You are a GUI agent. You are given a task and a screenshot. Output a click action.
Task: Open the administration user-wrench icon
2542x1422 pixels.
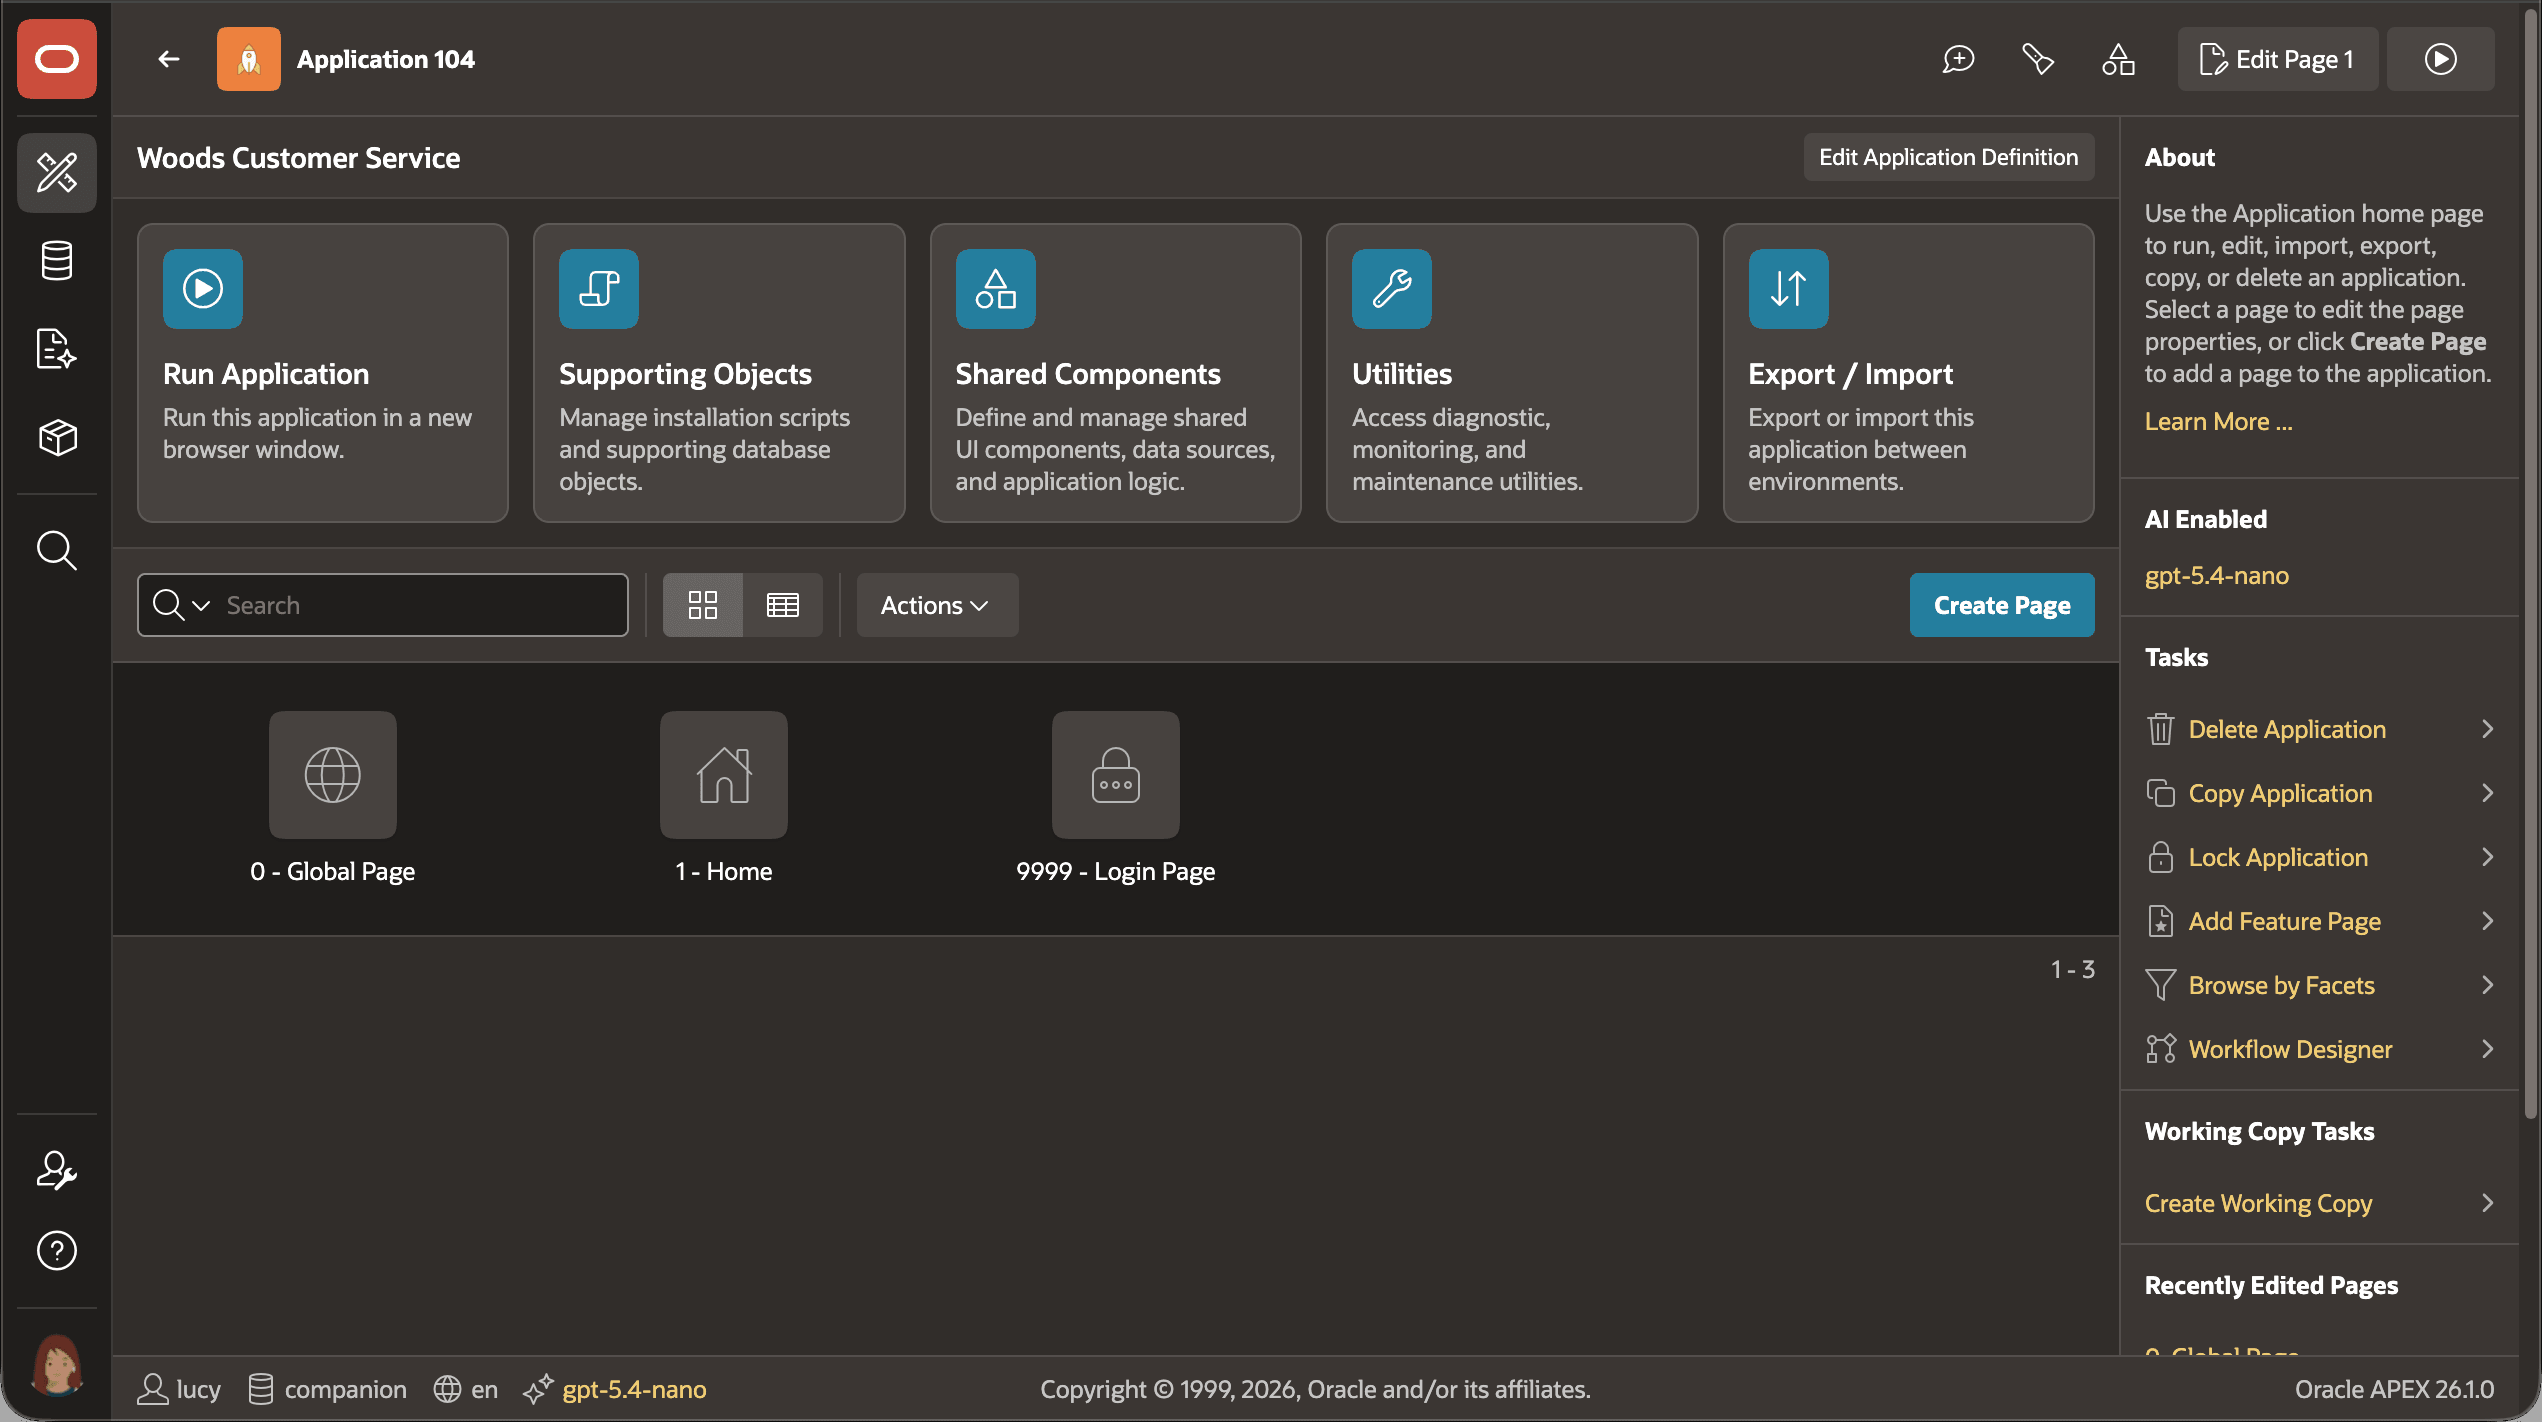tap(57, 1170)
